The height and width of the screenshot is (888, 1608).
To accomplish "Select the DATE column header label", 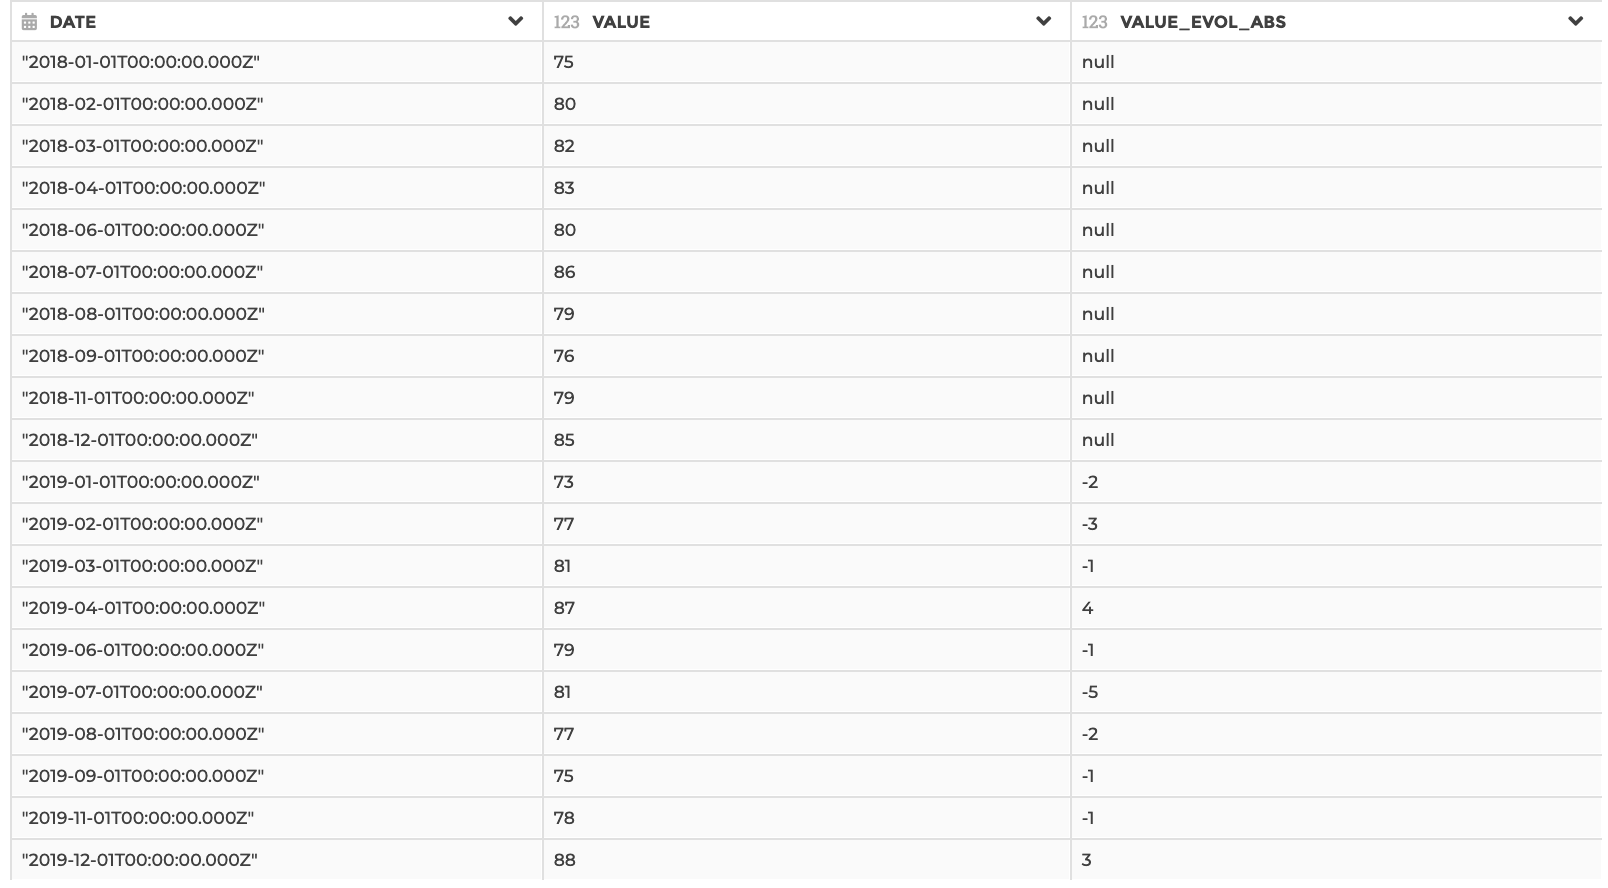I will pos(73,22).
